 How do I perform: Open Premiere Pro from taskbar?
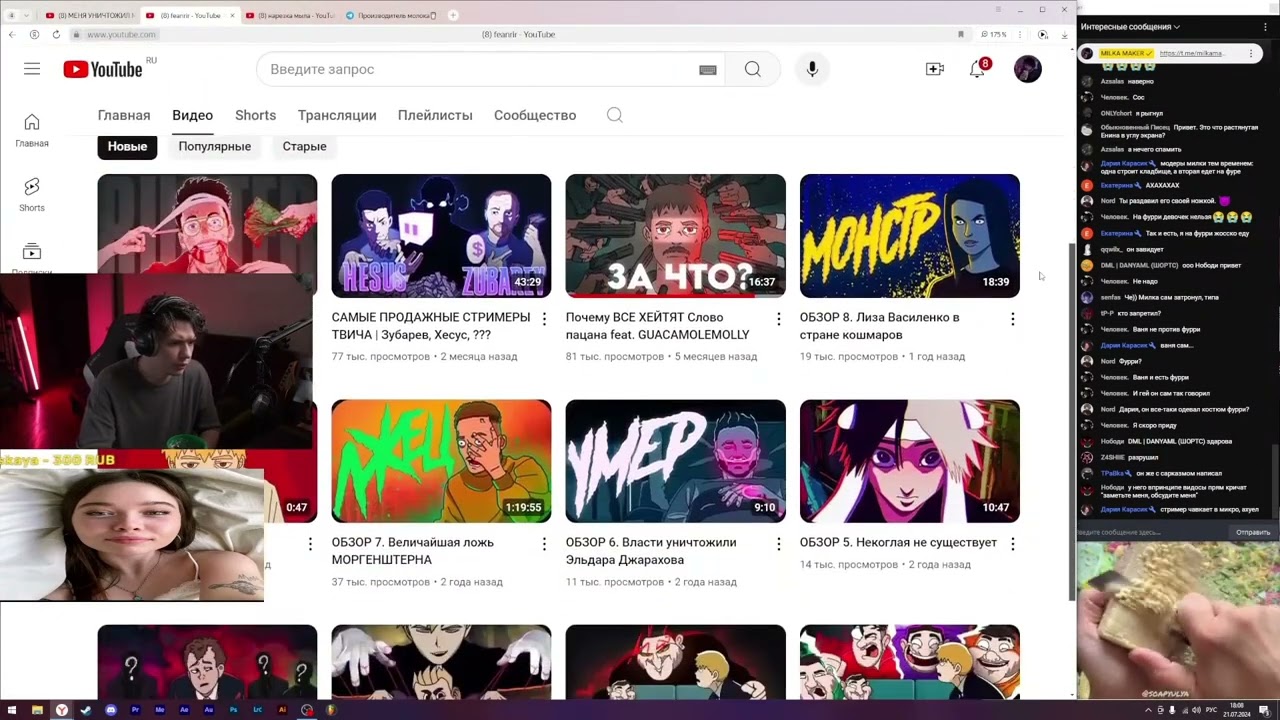click(135, 710)
